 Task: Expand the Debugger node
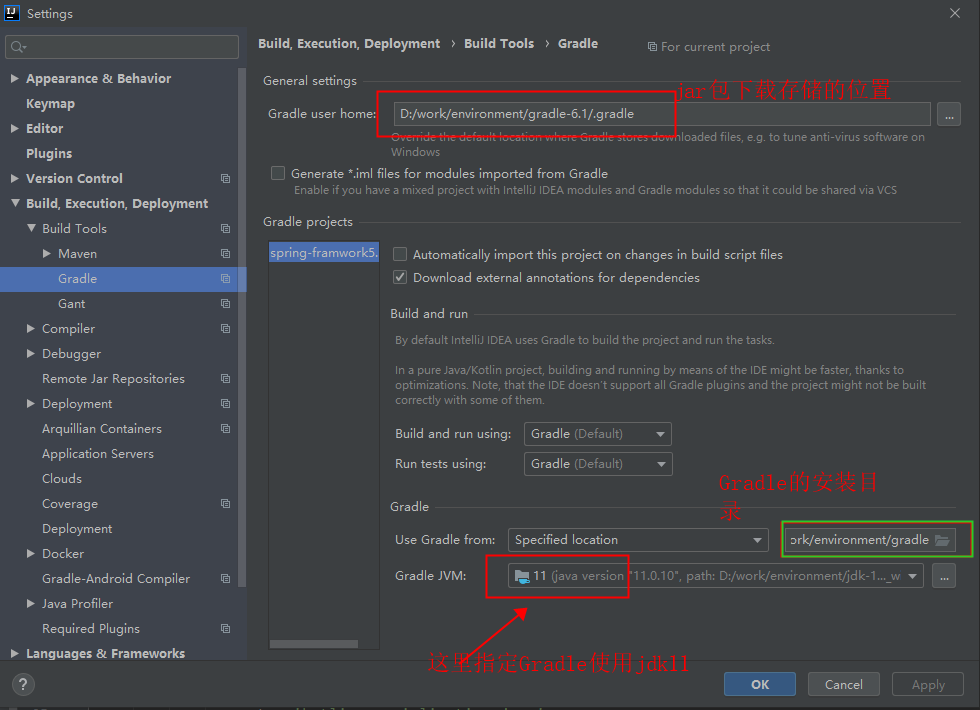point(31,353)
